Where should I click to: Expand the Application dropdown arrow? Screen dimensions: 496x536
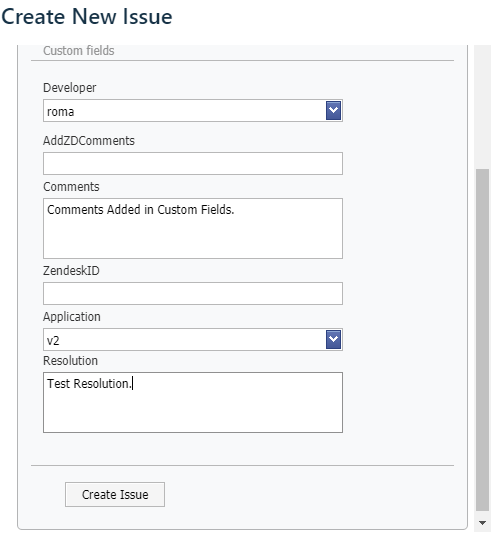(x=333, y=339)
